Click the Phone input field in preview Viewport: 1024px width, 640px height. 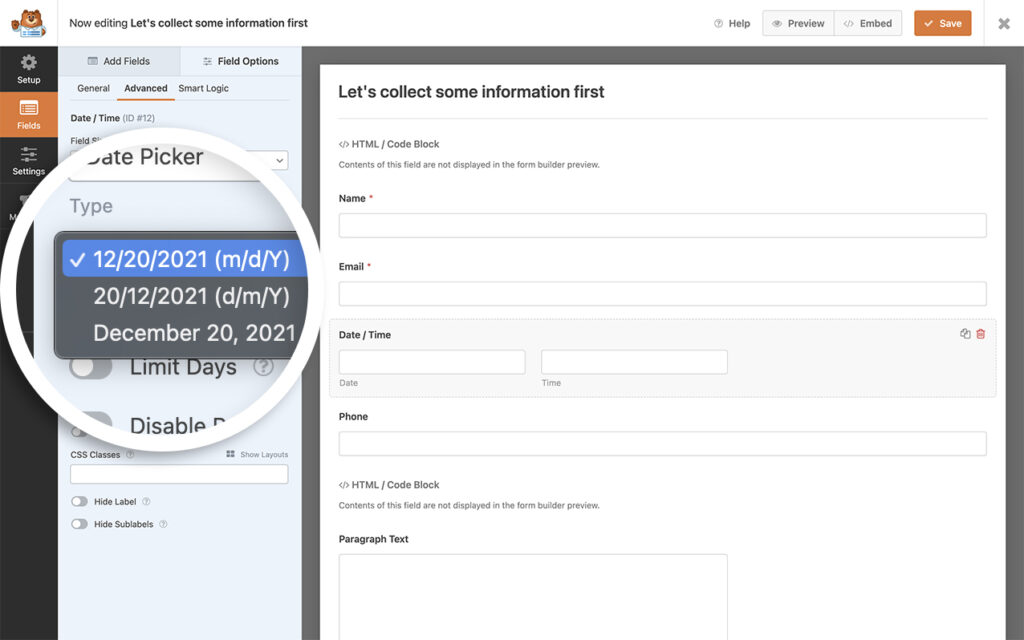[x=662, y=443]
